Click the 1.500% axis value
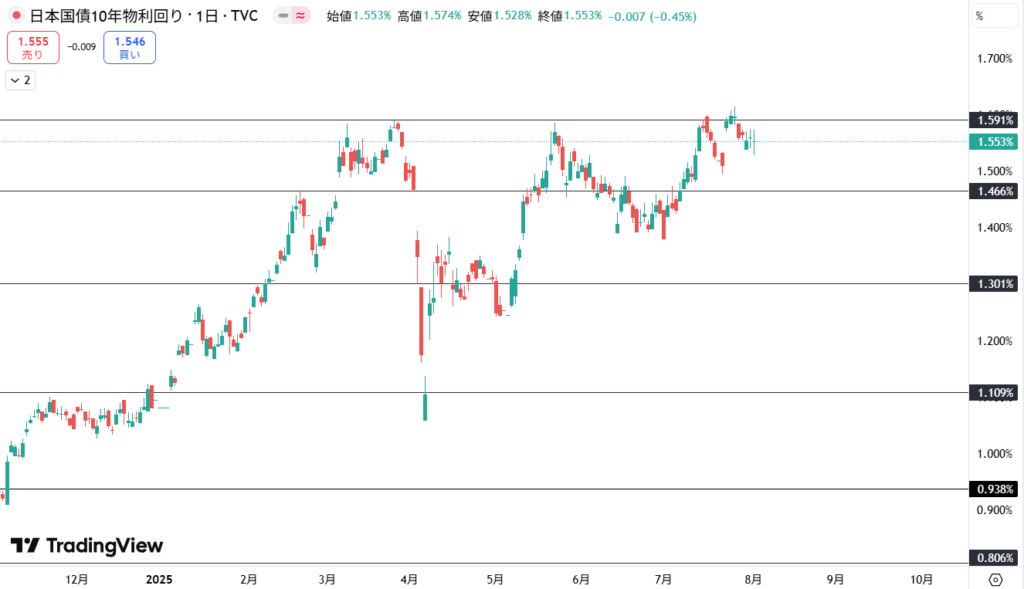Screen dimensions: 1024x589 pyautogui.click(x=995, y=171)
